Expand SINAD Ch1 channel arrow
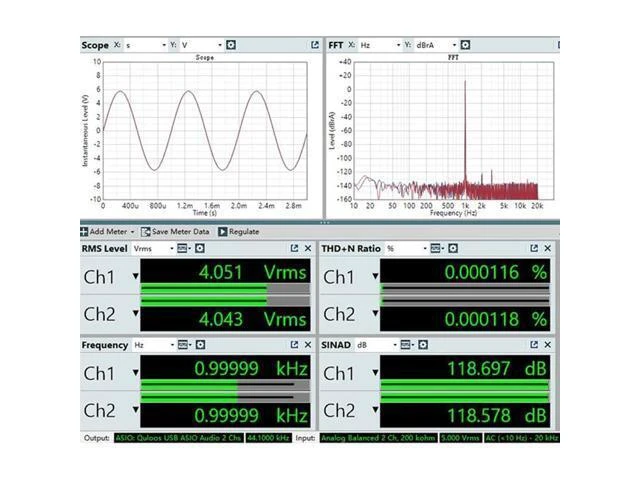Screen dimensions: 640x480 (375, 372)
